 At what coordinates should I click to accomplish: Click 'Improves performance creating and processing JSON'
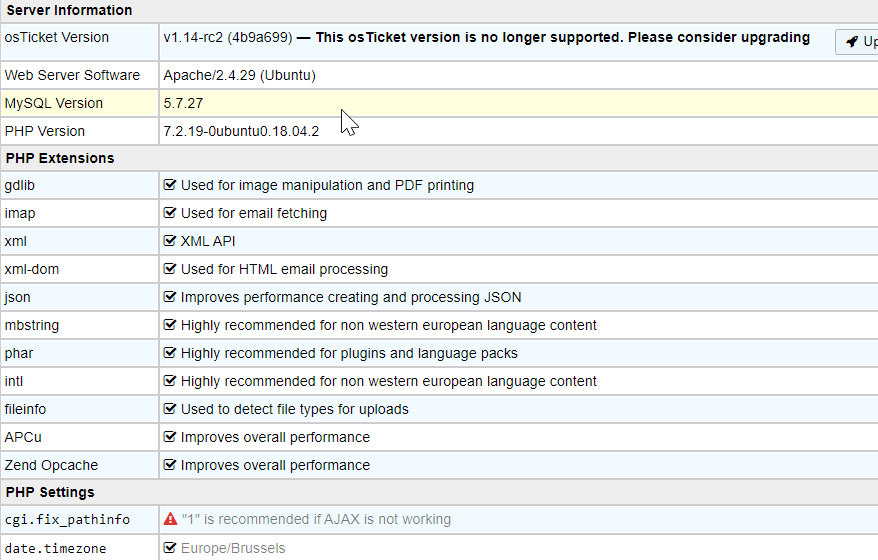click(x=351, y=297)
